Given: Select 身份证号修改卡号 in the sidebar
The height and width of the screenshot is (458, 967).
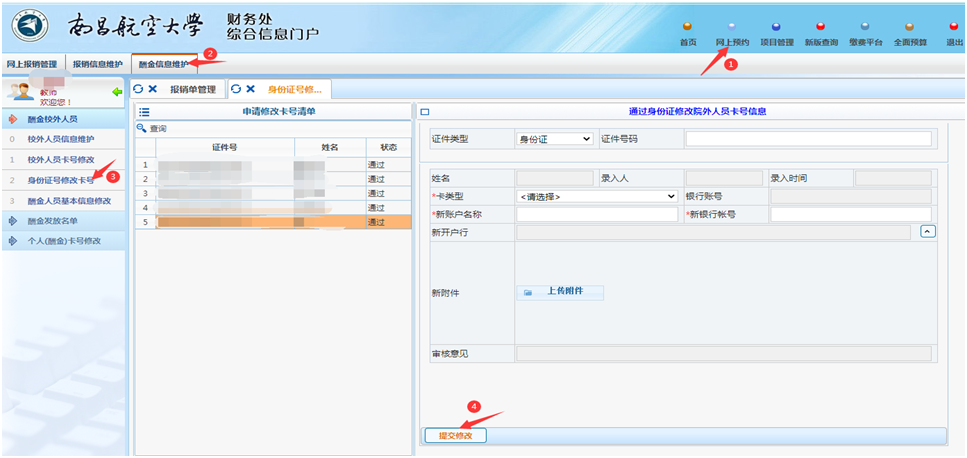Looking at the screenshot, I should 60,181.
